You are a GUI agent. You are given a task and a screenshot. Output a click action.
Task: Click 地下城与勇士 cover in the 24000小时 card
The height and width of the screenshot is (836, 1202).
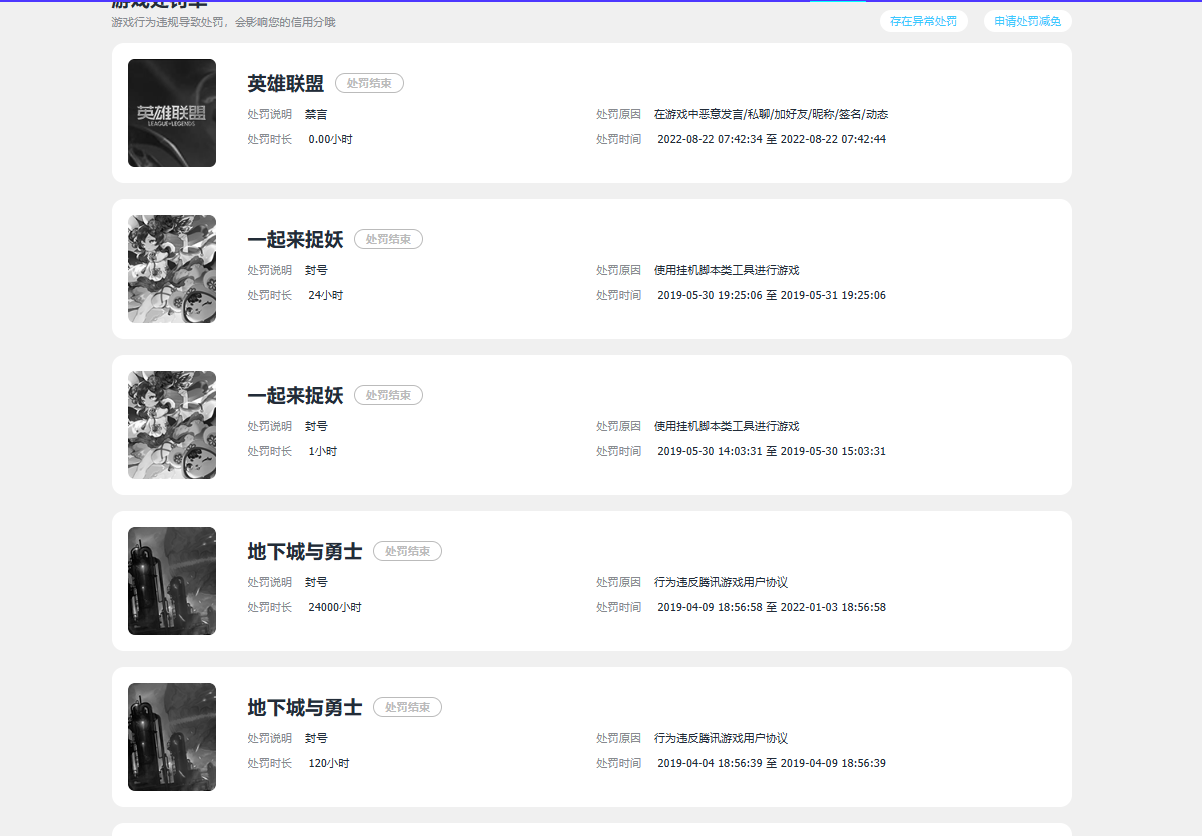pos(172,581)
